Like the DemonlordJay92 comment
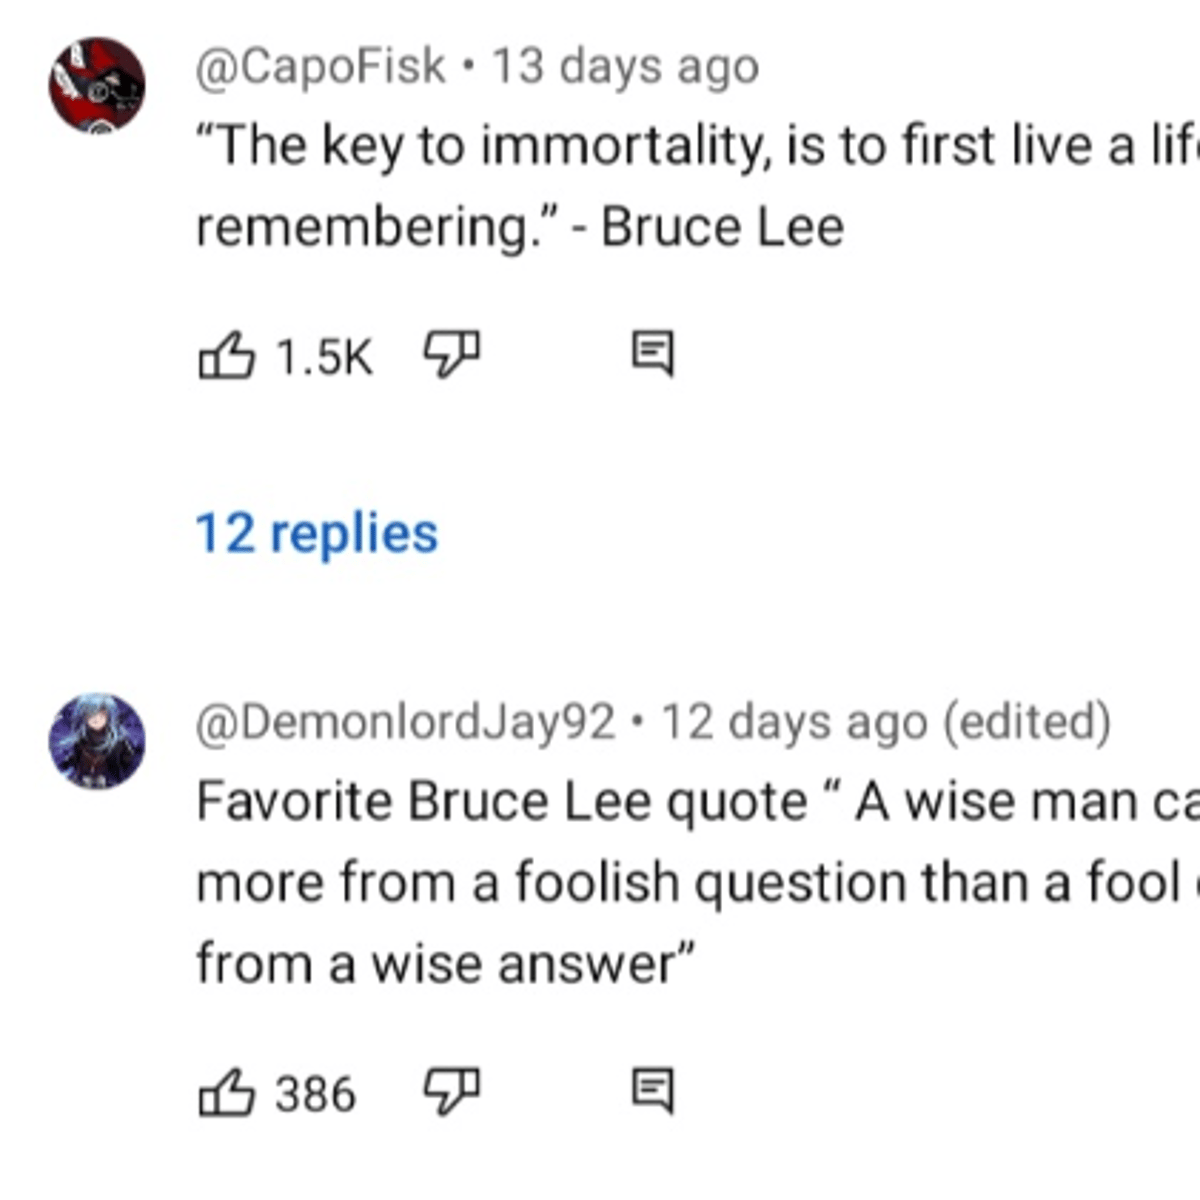This screenshot has width=1200, height=1200. tap(226, 1092)
